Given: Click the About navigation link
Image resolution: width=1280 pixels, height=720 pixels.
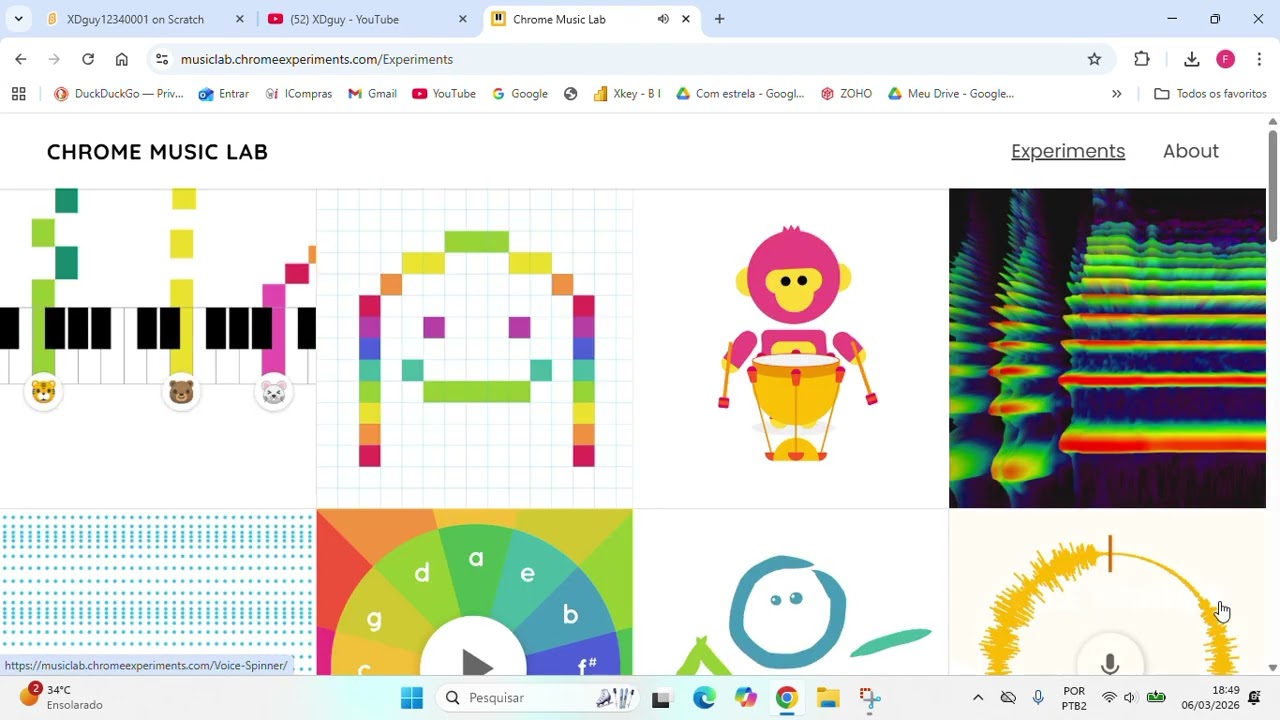Looking at the screenshot, I should [x=1191, y=151].
